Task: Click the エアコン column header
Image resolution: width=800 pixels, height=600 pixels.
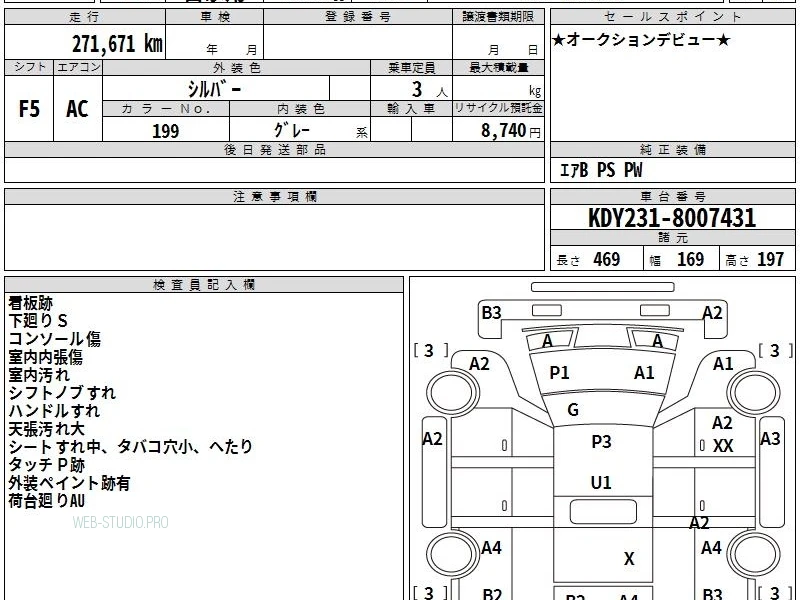Action: click(78, 67)
